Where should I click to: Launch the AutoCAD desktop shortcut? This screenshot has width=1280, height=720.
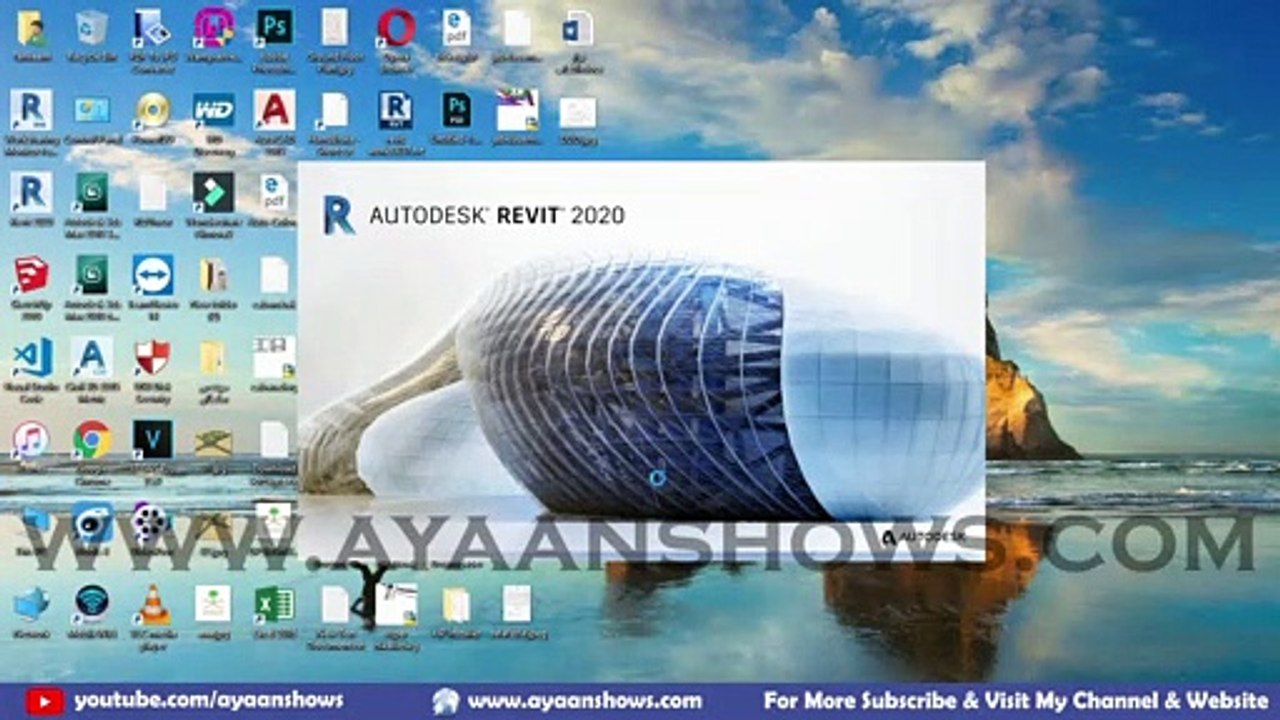pos(274,110)
